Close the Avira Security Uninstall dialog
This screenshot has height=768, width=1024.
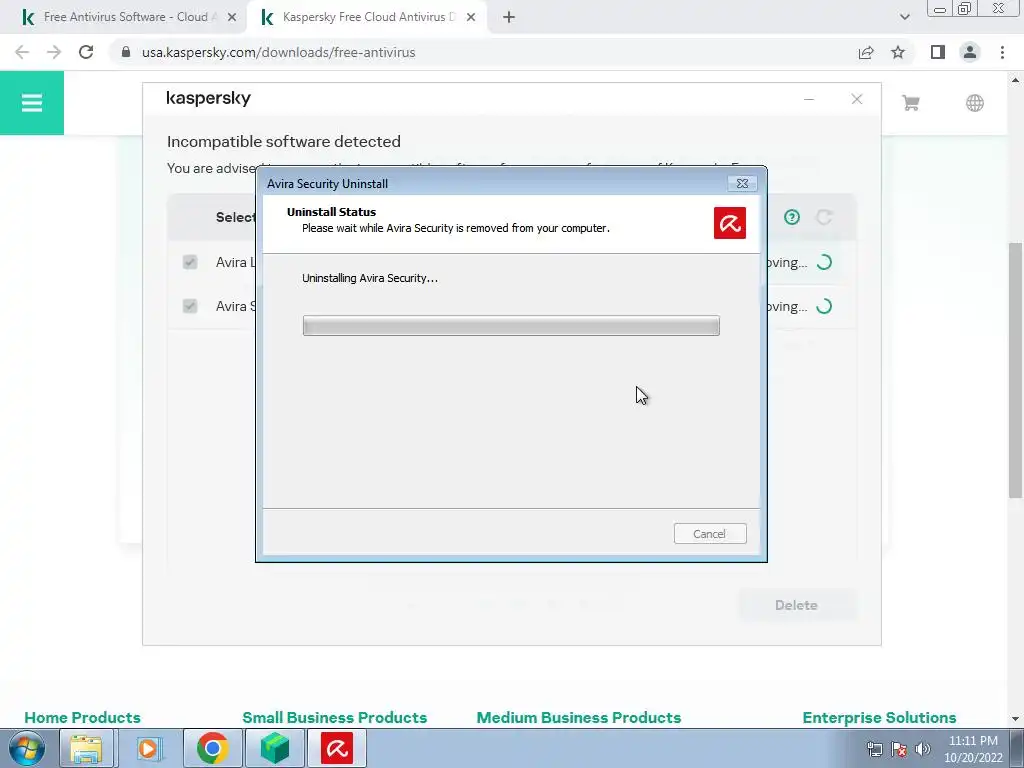pos(742,184)
